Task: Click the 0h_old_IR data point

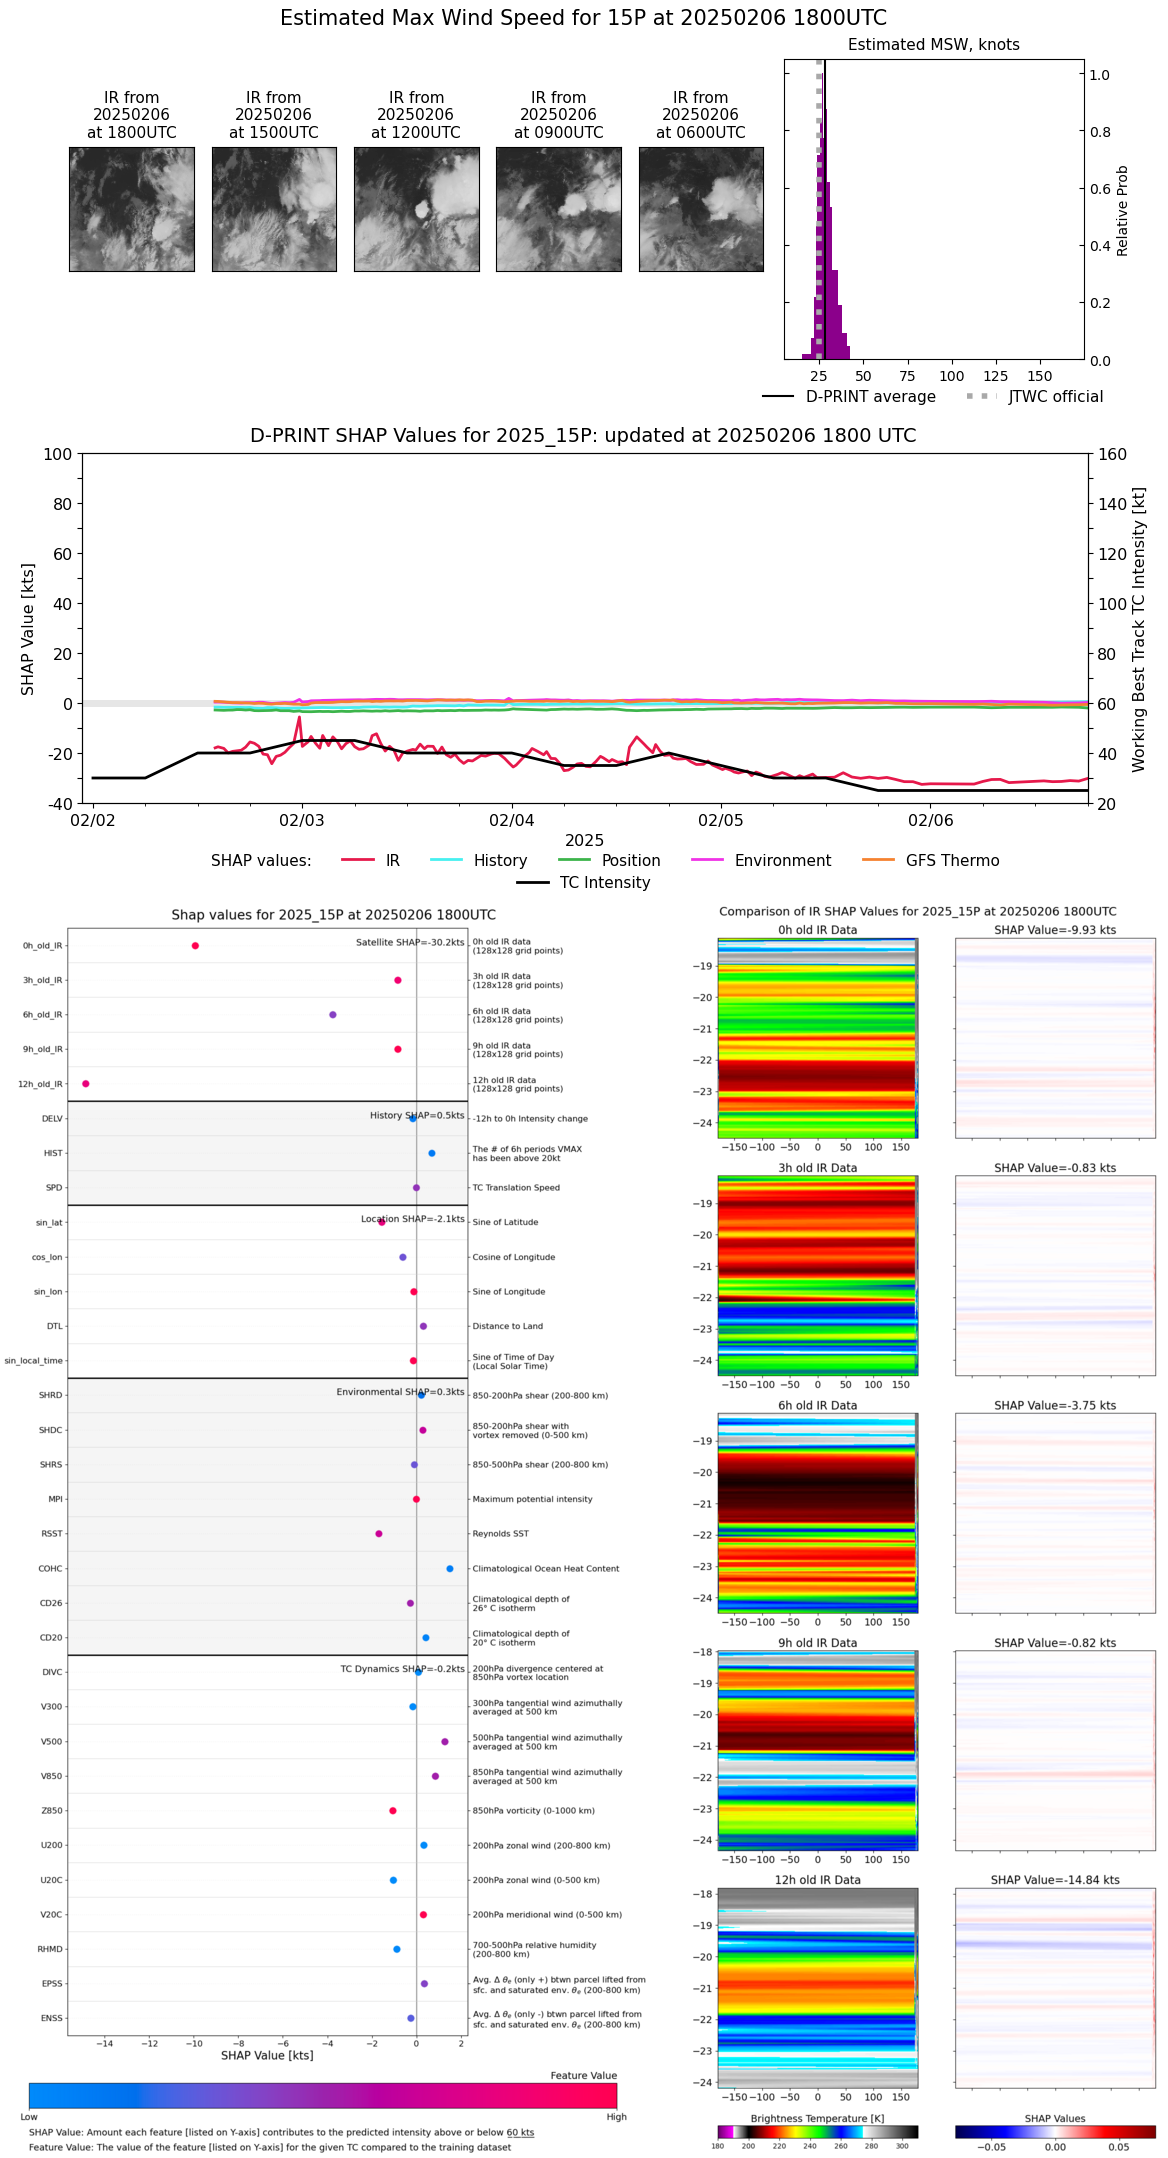Action: [x=195, y=945]
